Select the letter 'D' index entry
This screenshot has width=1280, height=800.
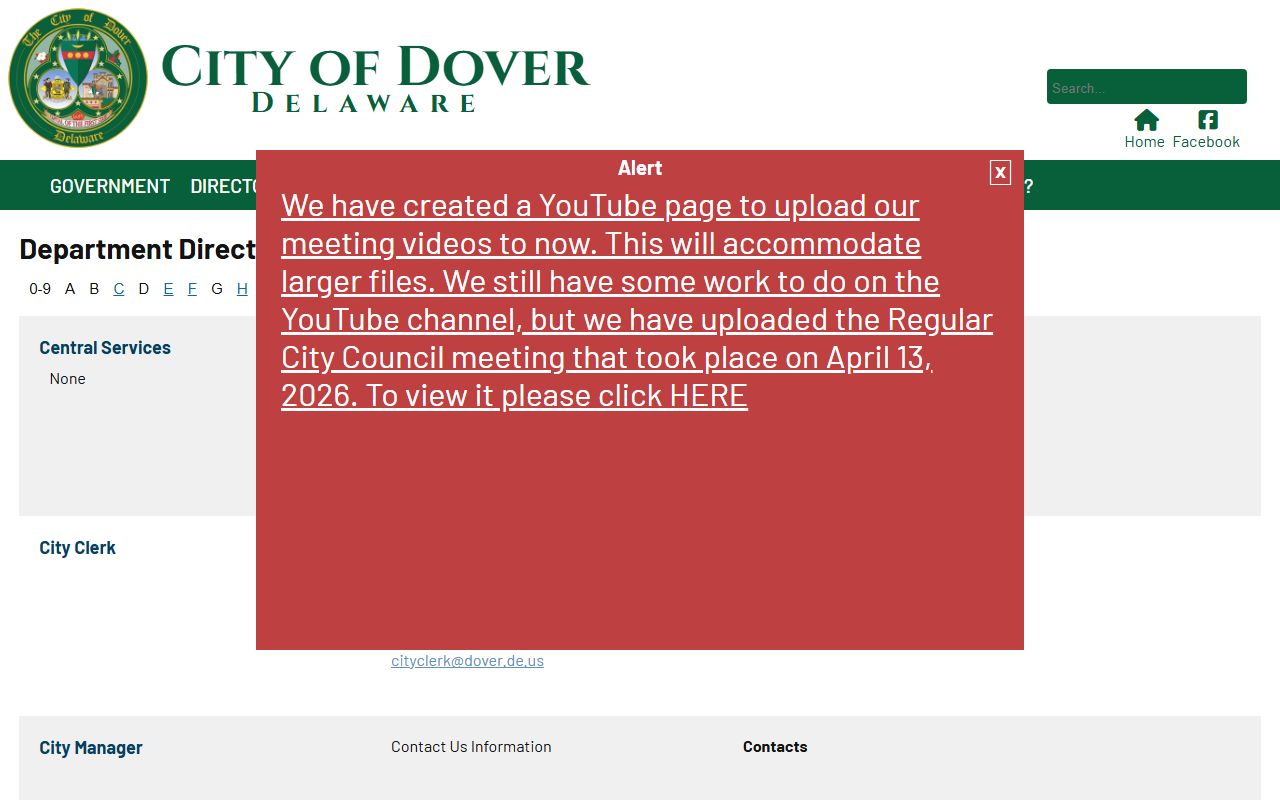(143, 289)
